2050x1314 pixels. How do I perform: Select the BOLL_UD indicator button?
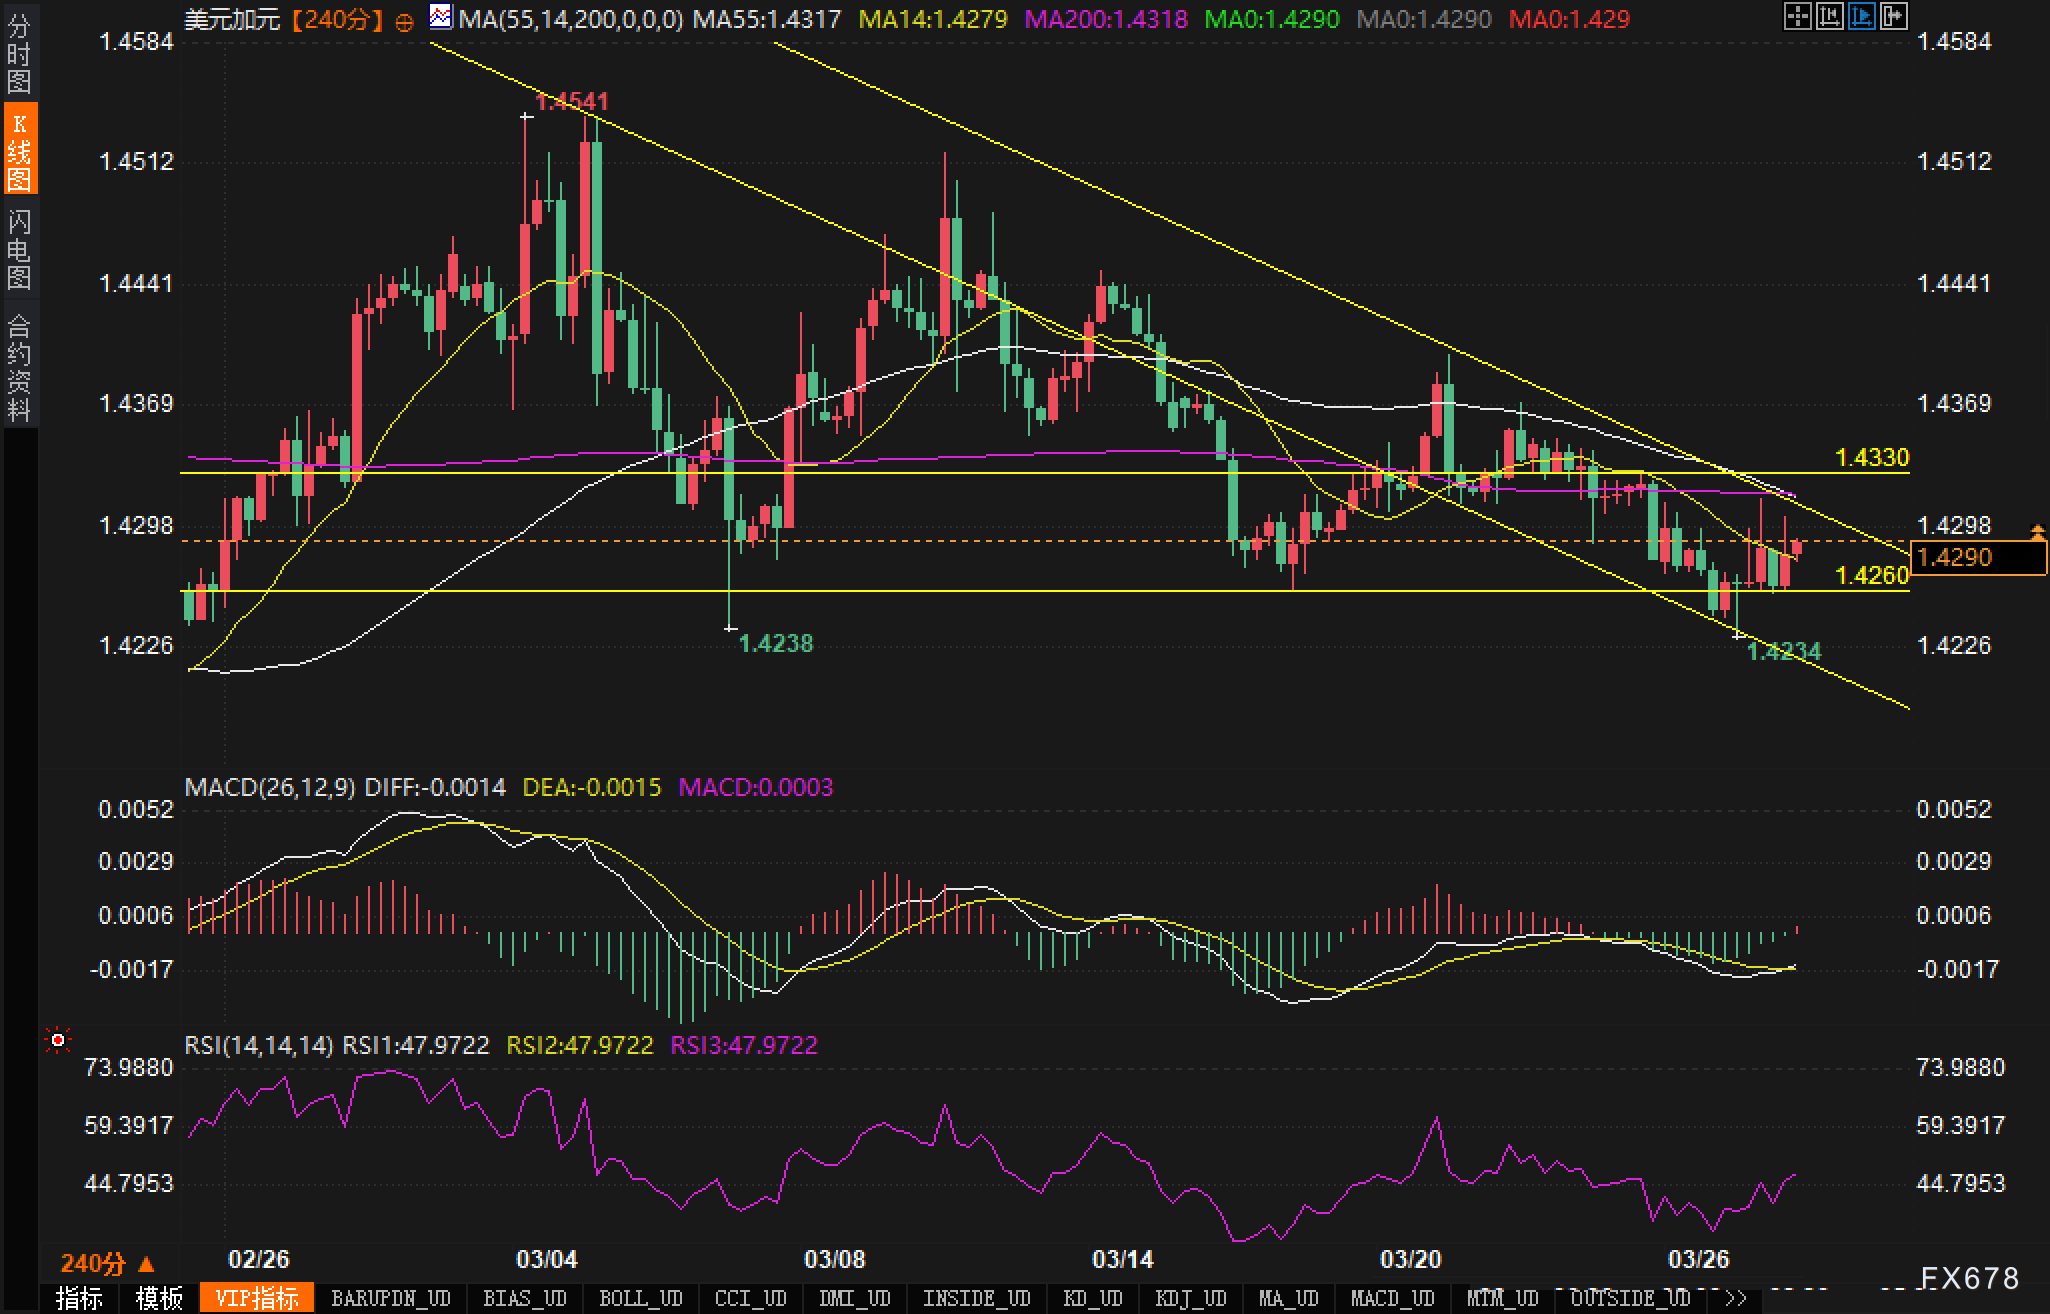pyautogui.click(x=640, y=1299)
